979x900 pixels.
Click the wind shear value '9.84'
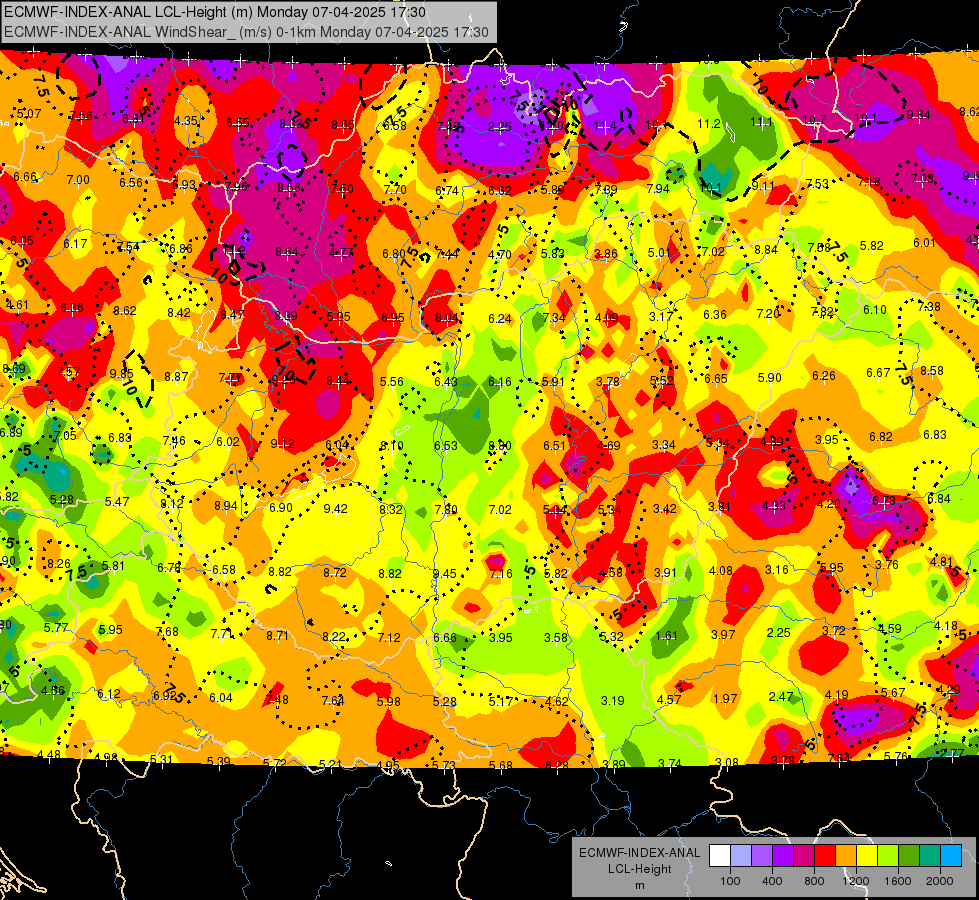pos(918,114)
